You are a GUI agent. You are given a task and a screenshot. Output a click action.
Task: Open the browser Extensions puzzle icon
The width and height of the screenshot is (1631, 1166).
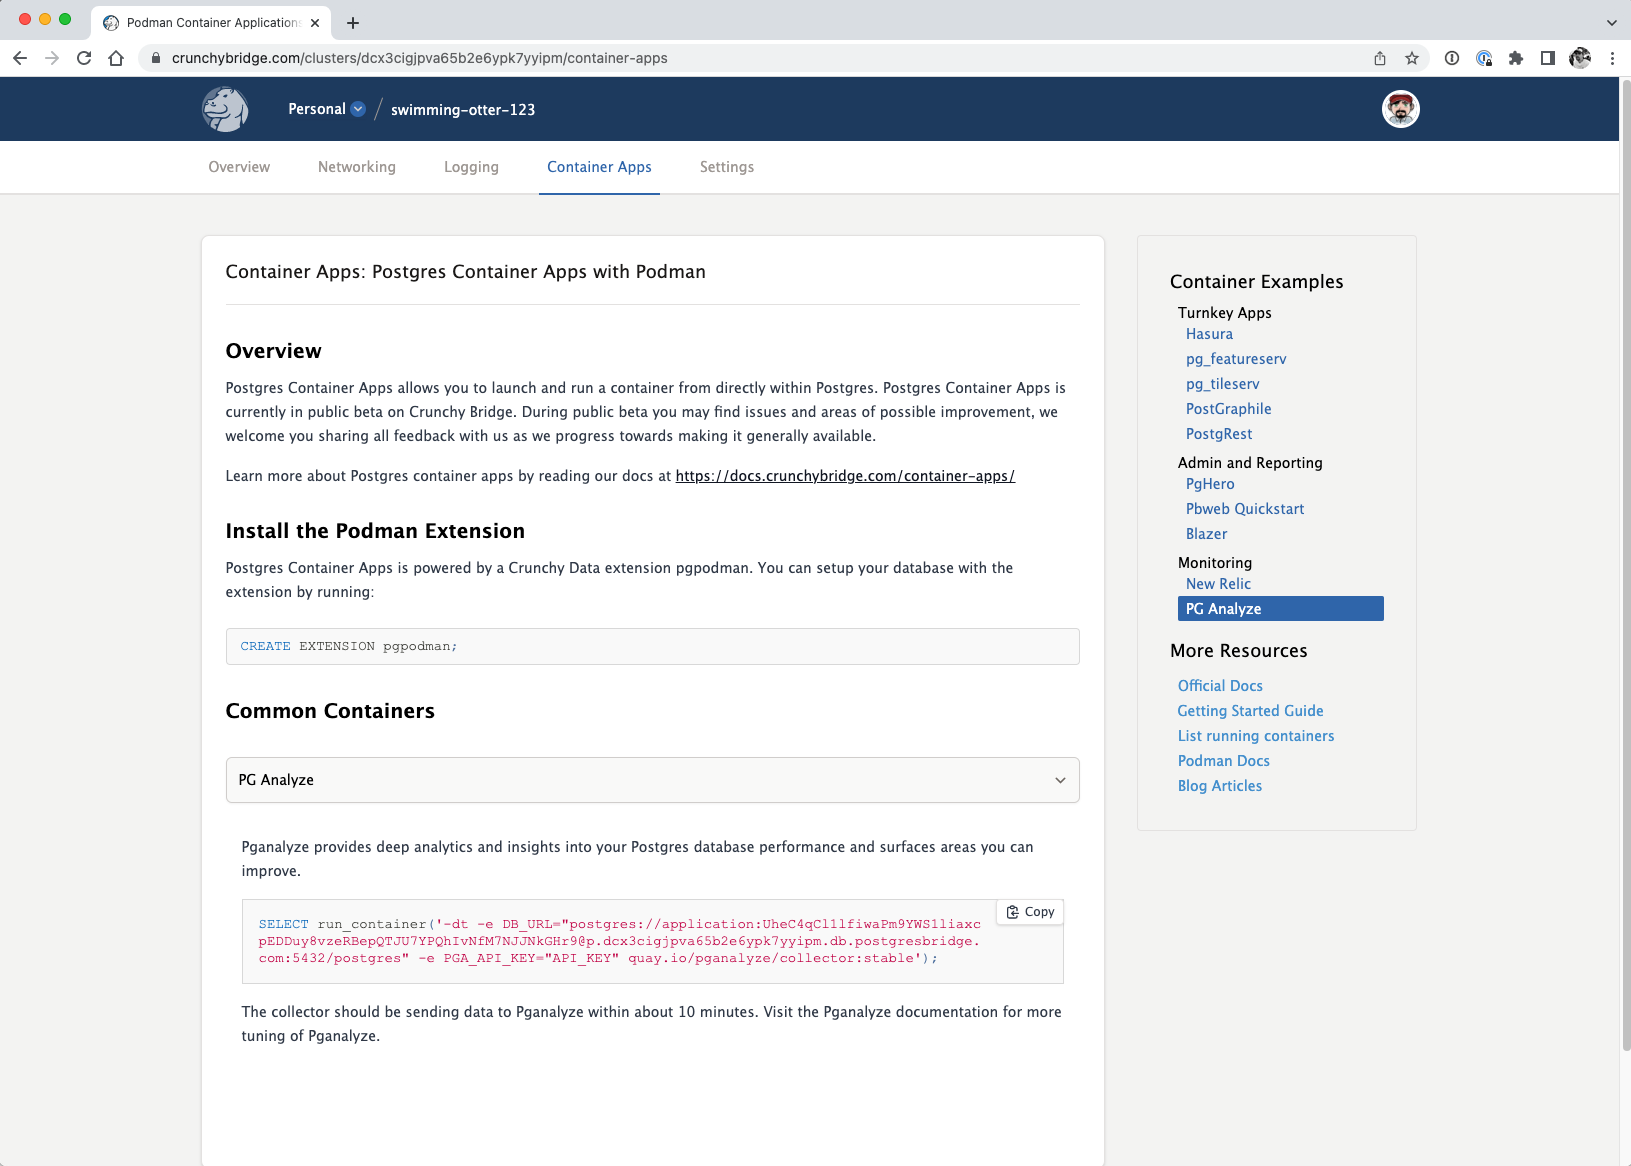1516,58
